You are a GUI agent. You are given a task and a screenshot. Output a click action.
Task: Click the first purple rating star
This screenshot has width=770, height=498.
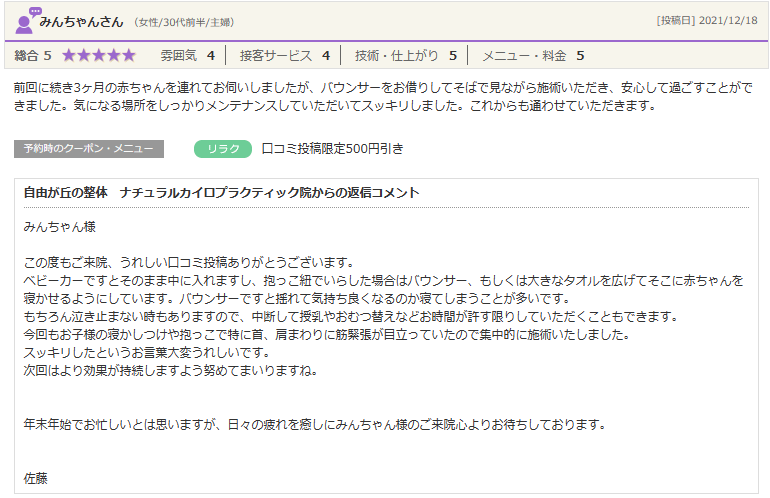71,56
